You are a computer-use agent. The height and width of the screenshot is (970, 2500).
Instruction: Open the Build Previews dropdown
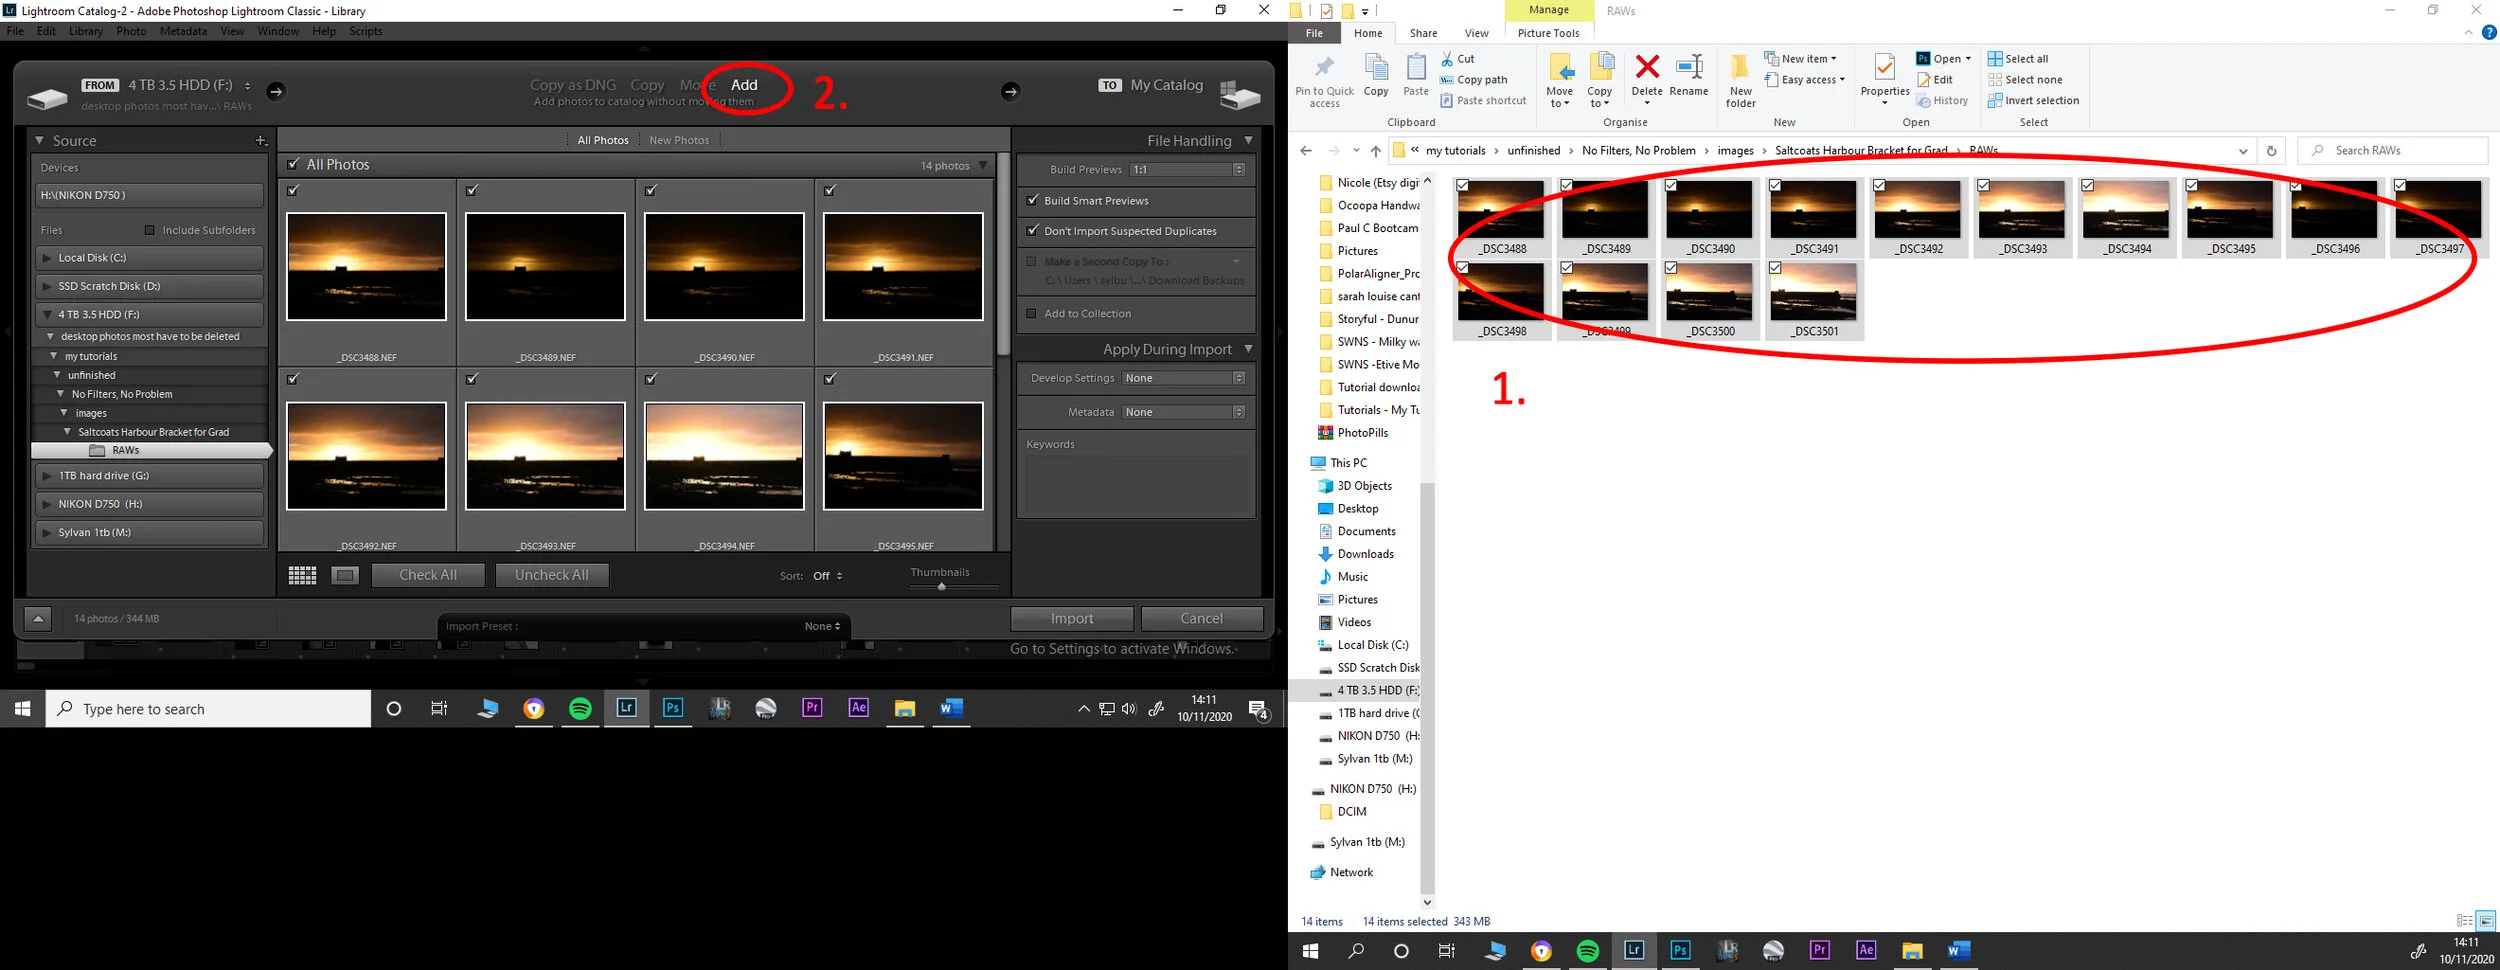click(x=1188, y=170)
